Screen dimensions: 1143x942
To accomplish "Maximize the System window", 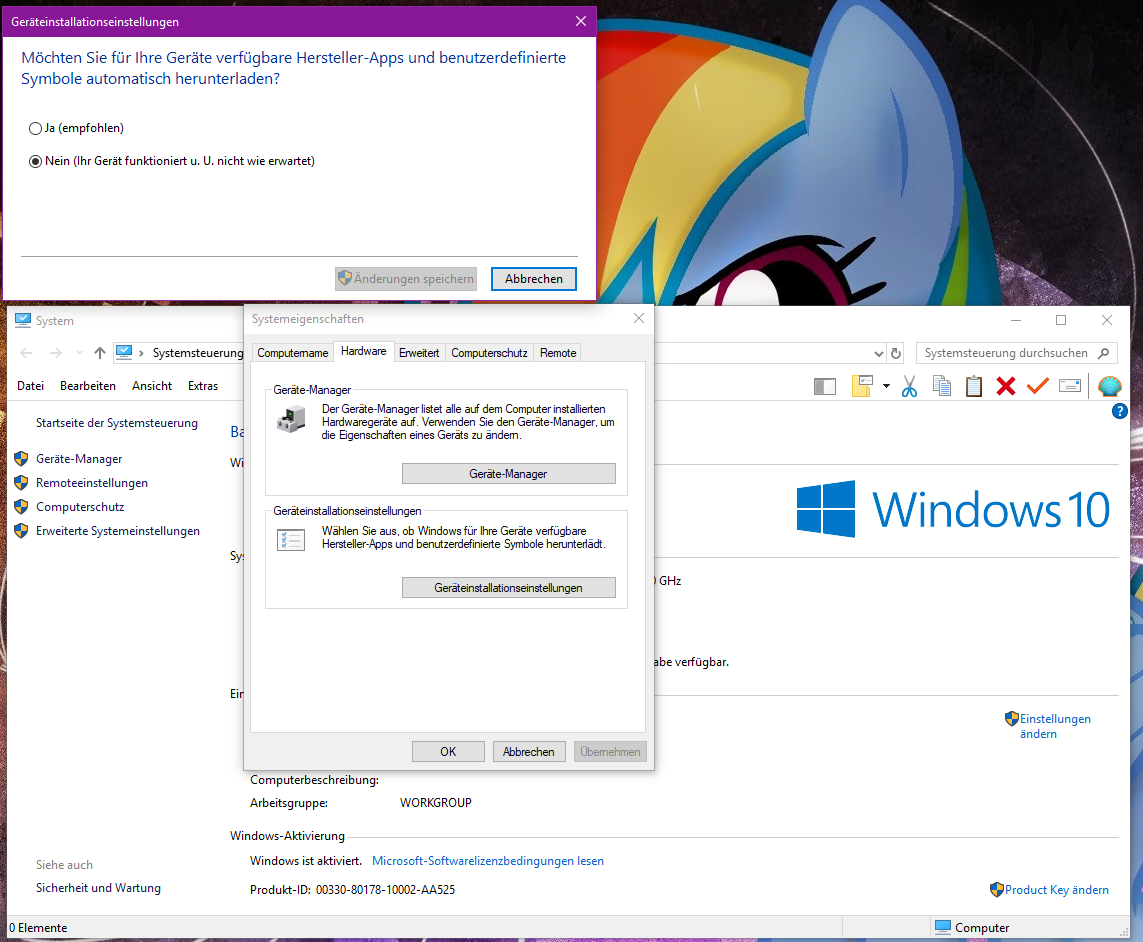I will click(x=1061, y=320).
